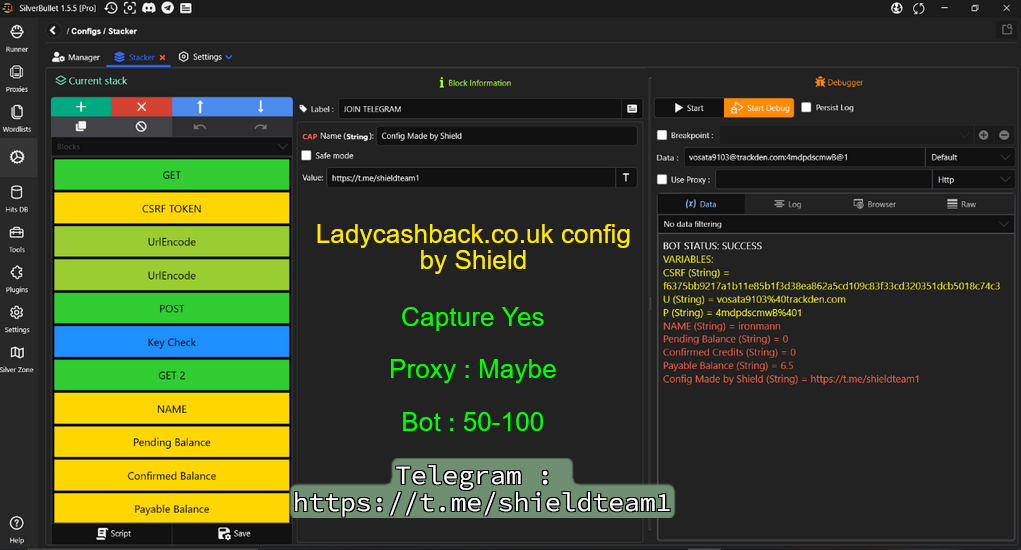Open the Wordlists section in sidebar
The image size is (1021, 550).
click(17, 118)
